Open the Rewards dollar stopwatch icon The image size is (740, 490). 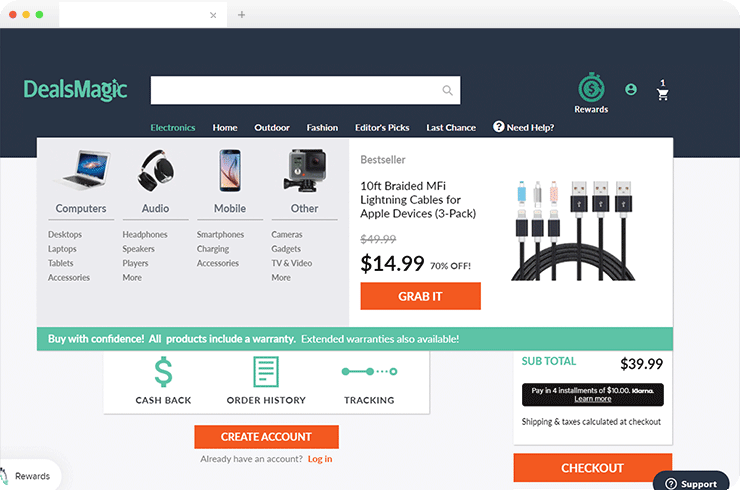tap(591, 88)
